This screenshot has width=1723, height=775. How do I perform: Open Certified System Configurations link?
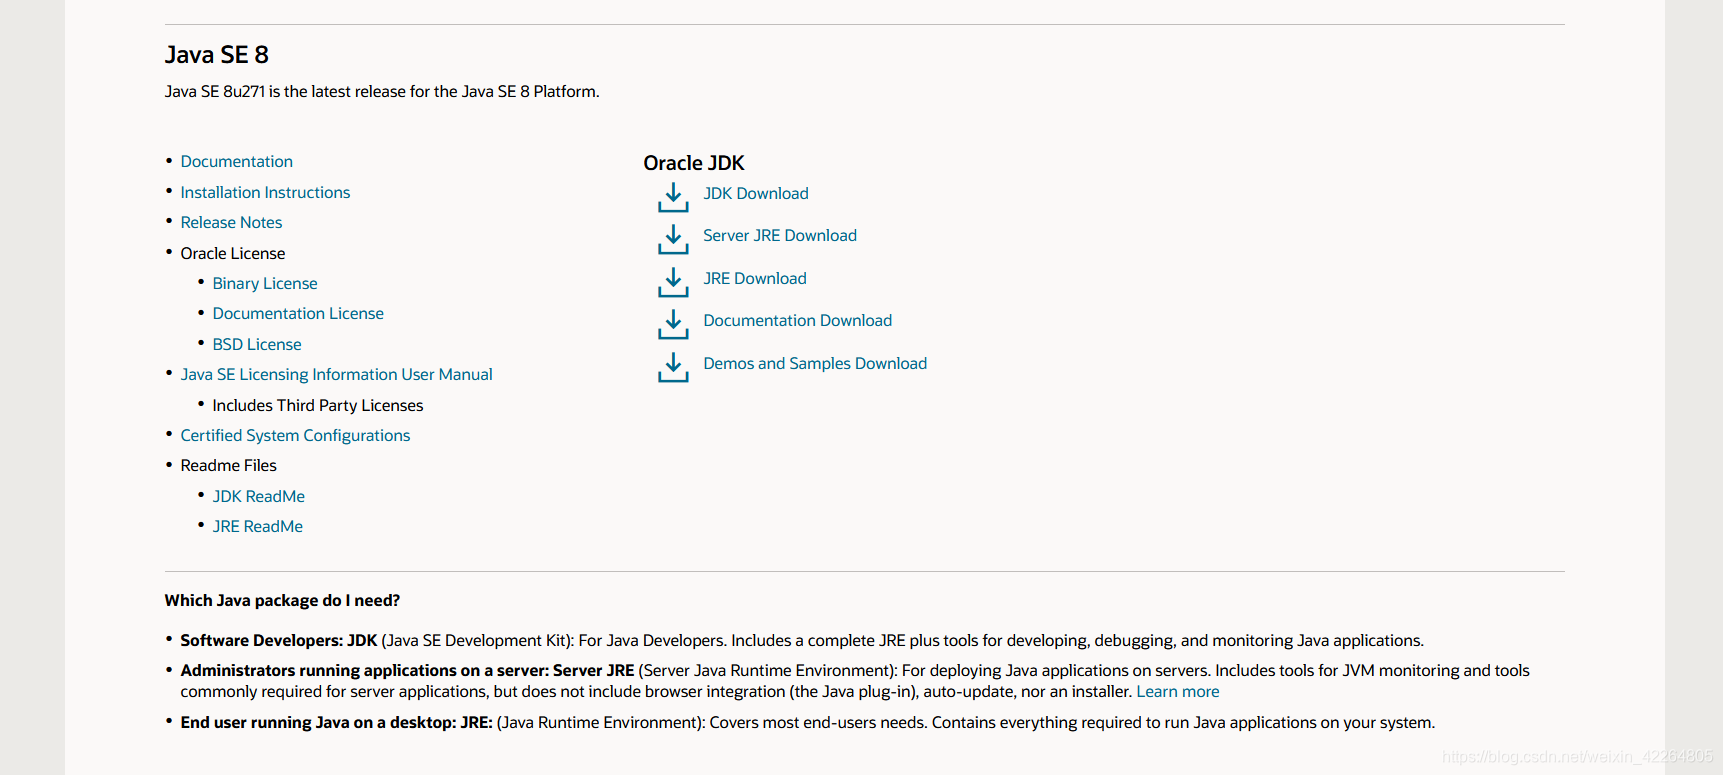tap(295, 435)
